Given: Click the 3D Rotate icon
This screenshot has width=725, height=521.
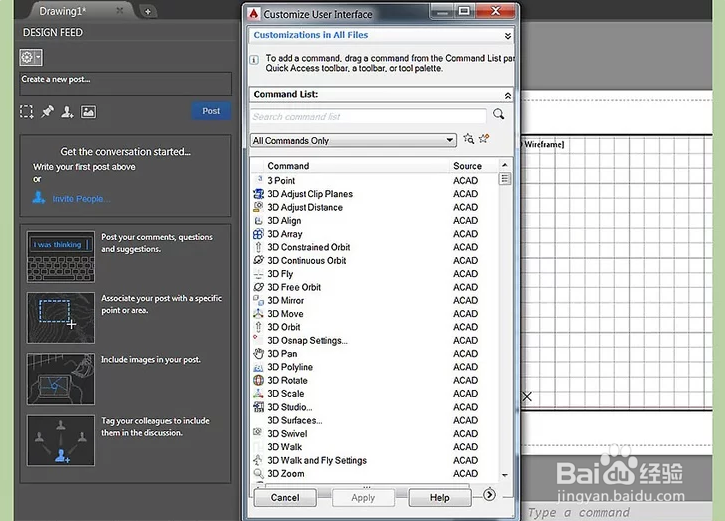Looking at the screenshot, I should (258, 380).
